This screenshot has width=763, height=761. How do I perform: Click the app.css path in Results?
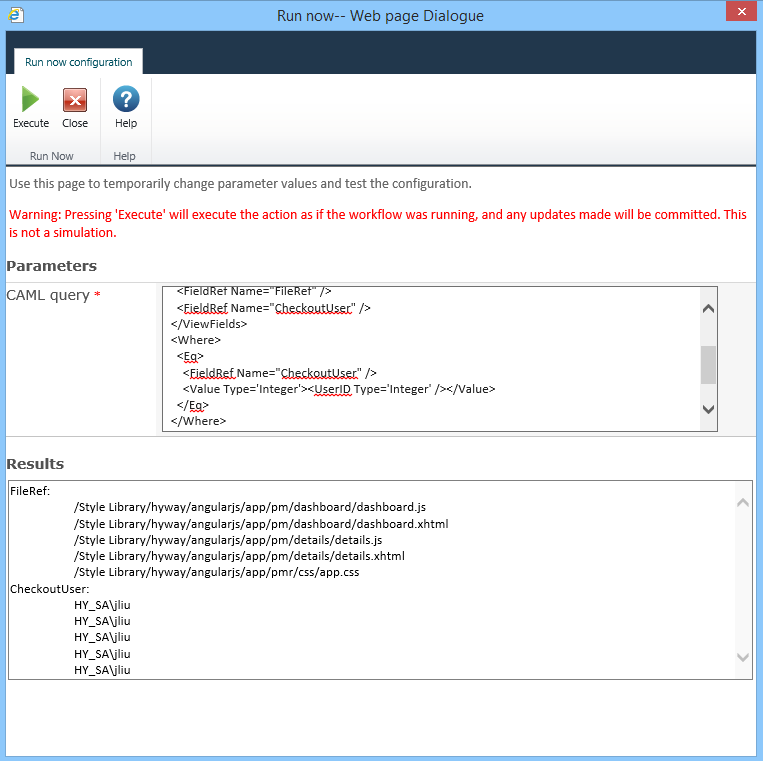click(x=216, y=572)
